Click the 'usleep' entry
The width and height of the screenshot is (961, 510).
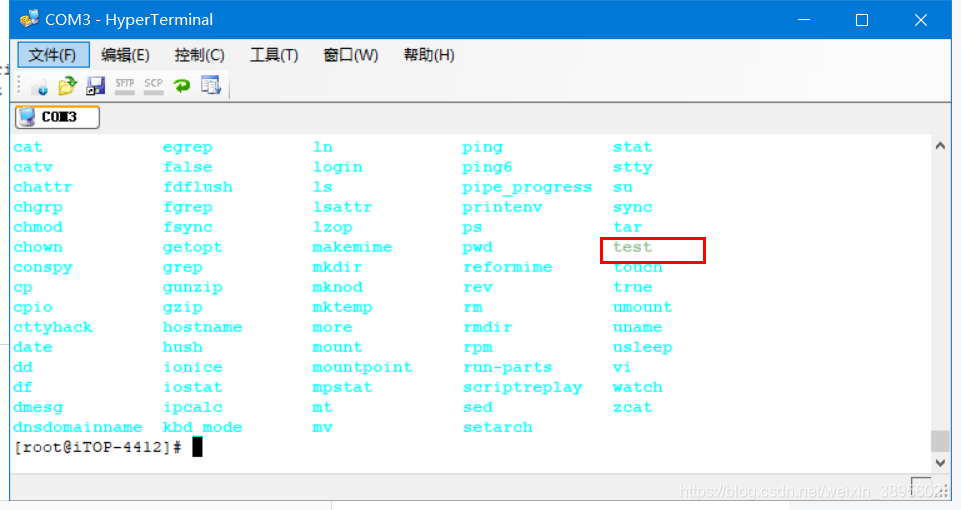click(x=642, y=348)
